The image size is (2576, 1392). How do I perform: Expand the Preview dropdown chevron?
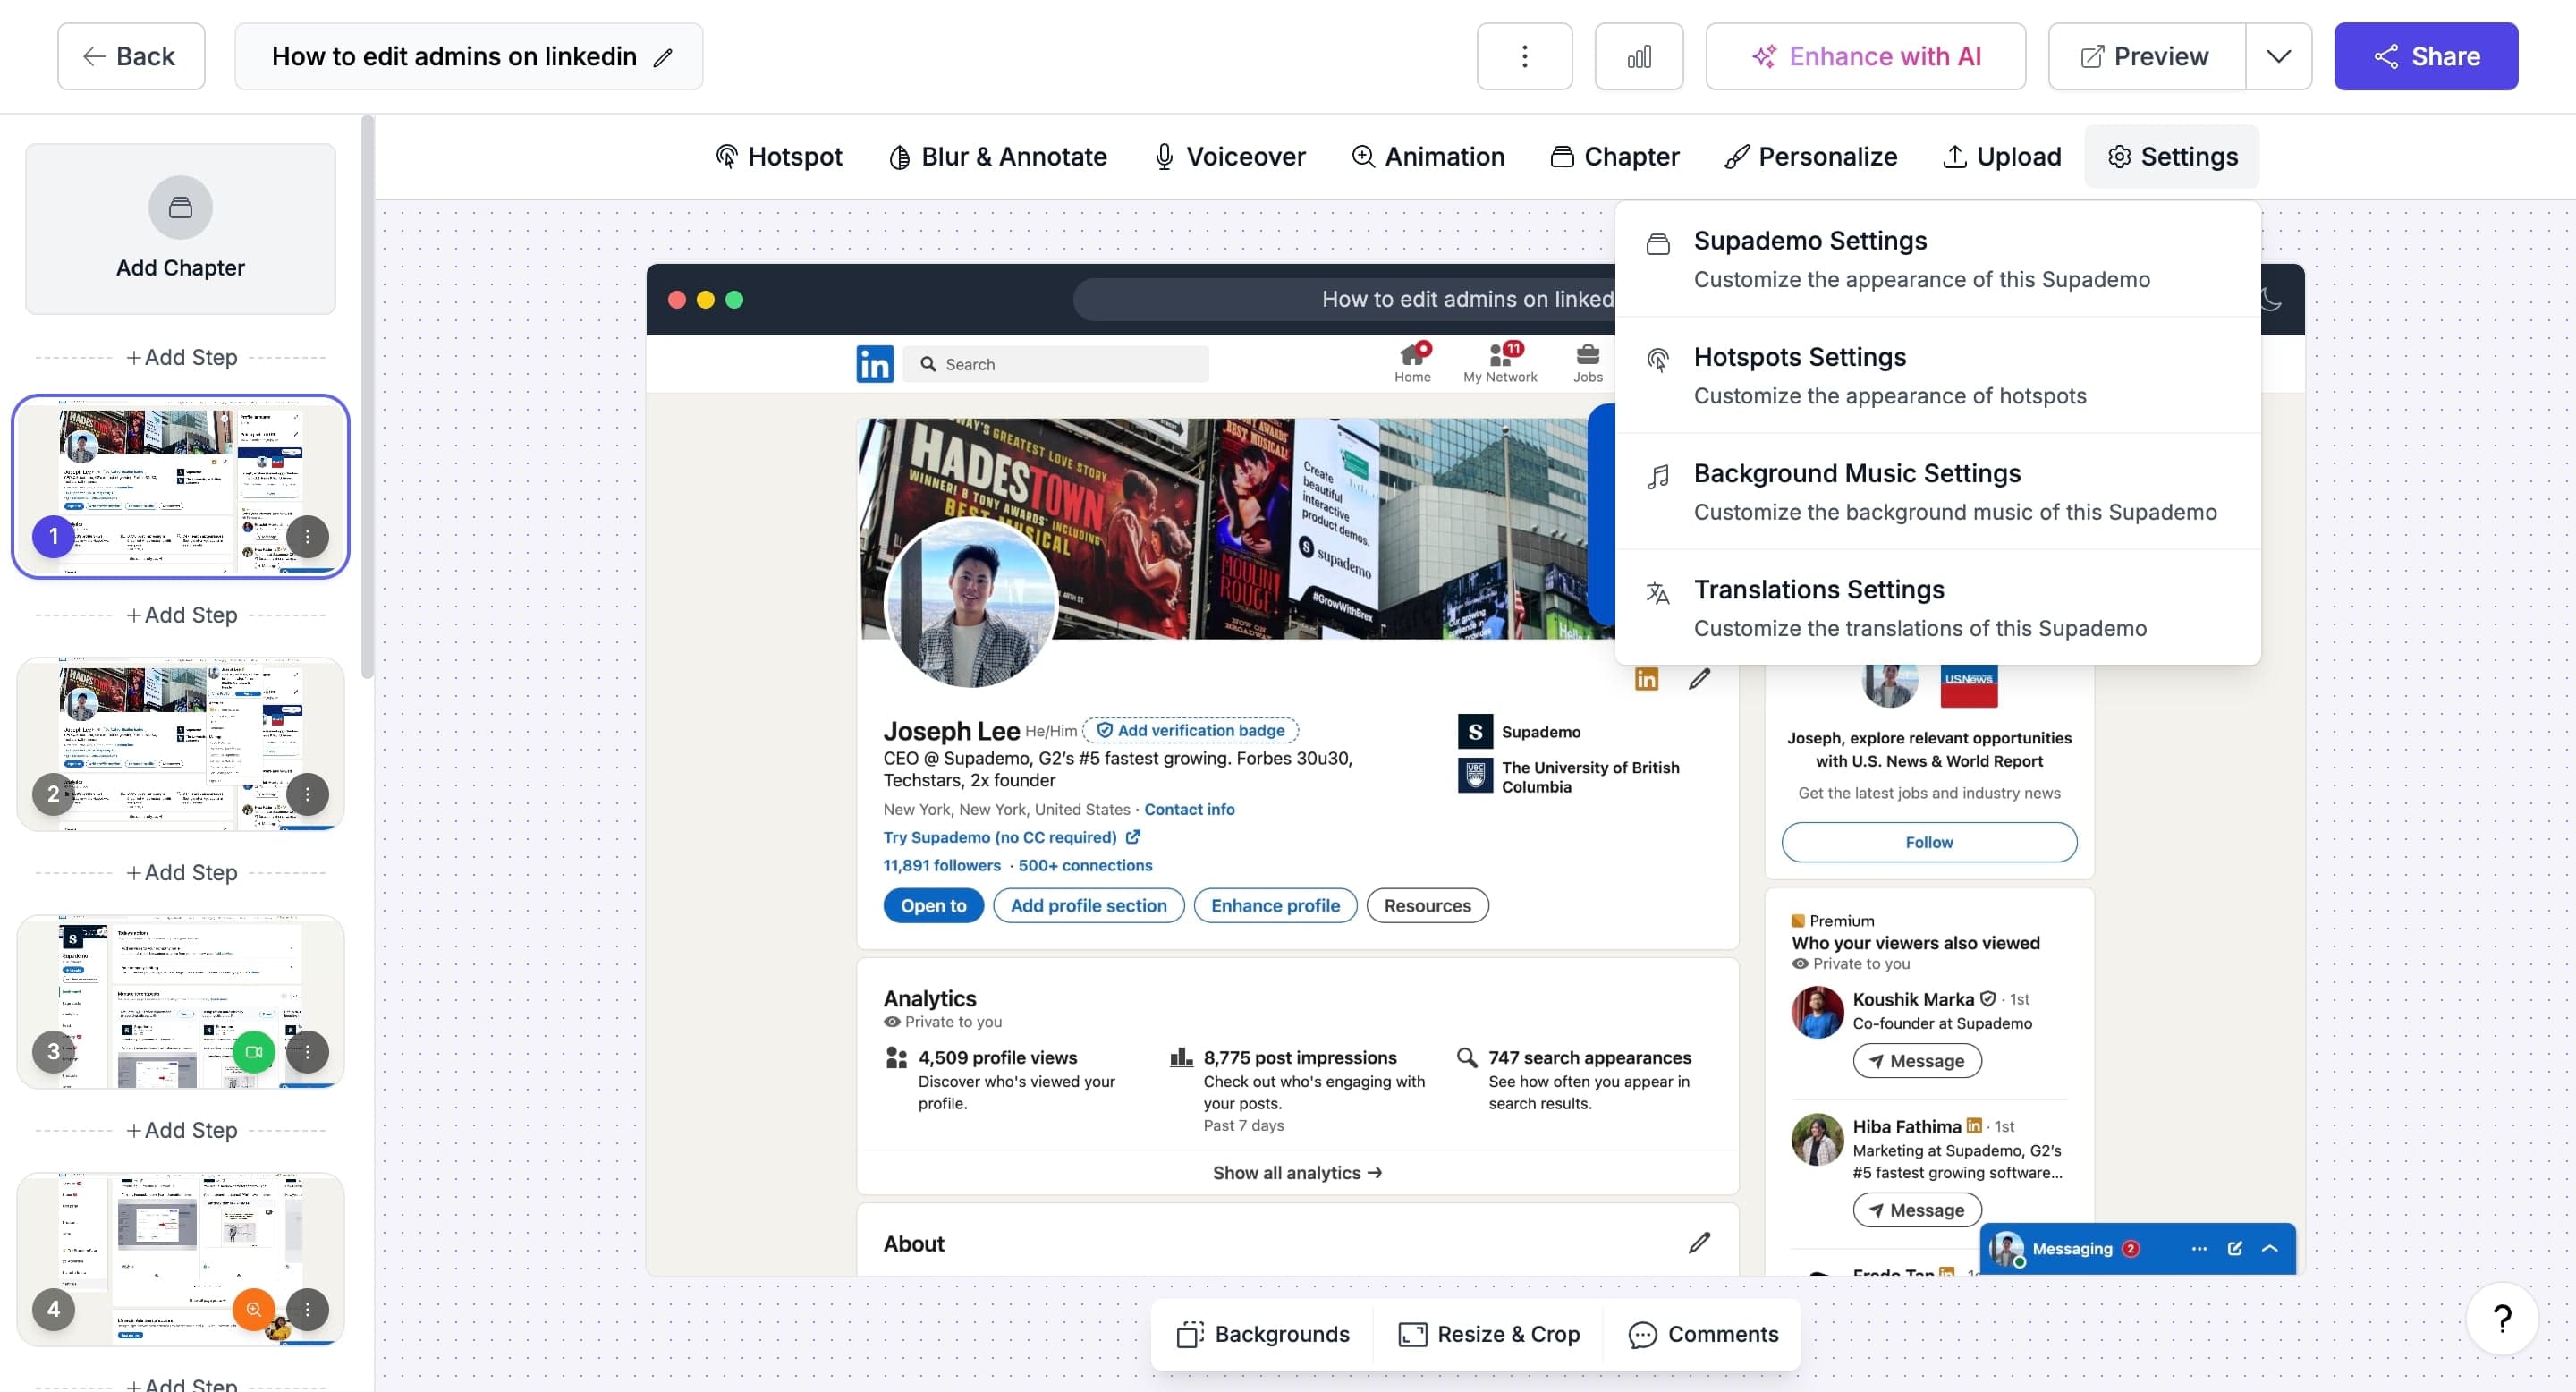tap(2278, 56)
